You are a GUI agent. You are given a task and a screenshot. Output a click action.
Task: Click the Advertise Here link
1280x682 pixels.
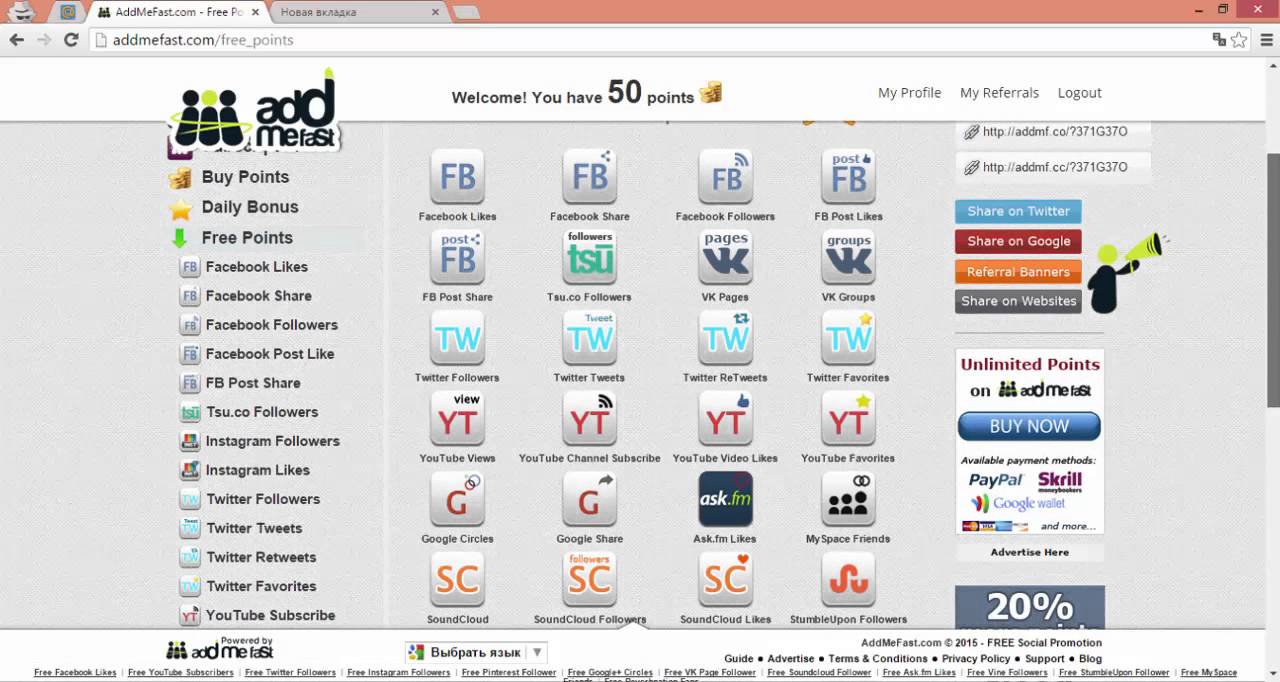1029,552
